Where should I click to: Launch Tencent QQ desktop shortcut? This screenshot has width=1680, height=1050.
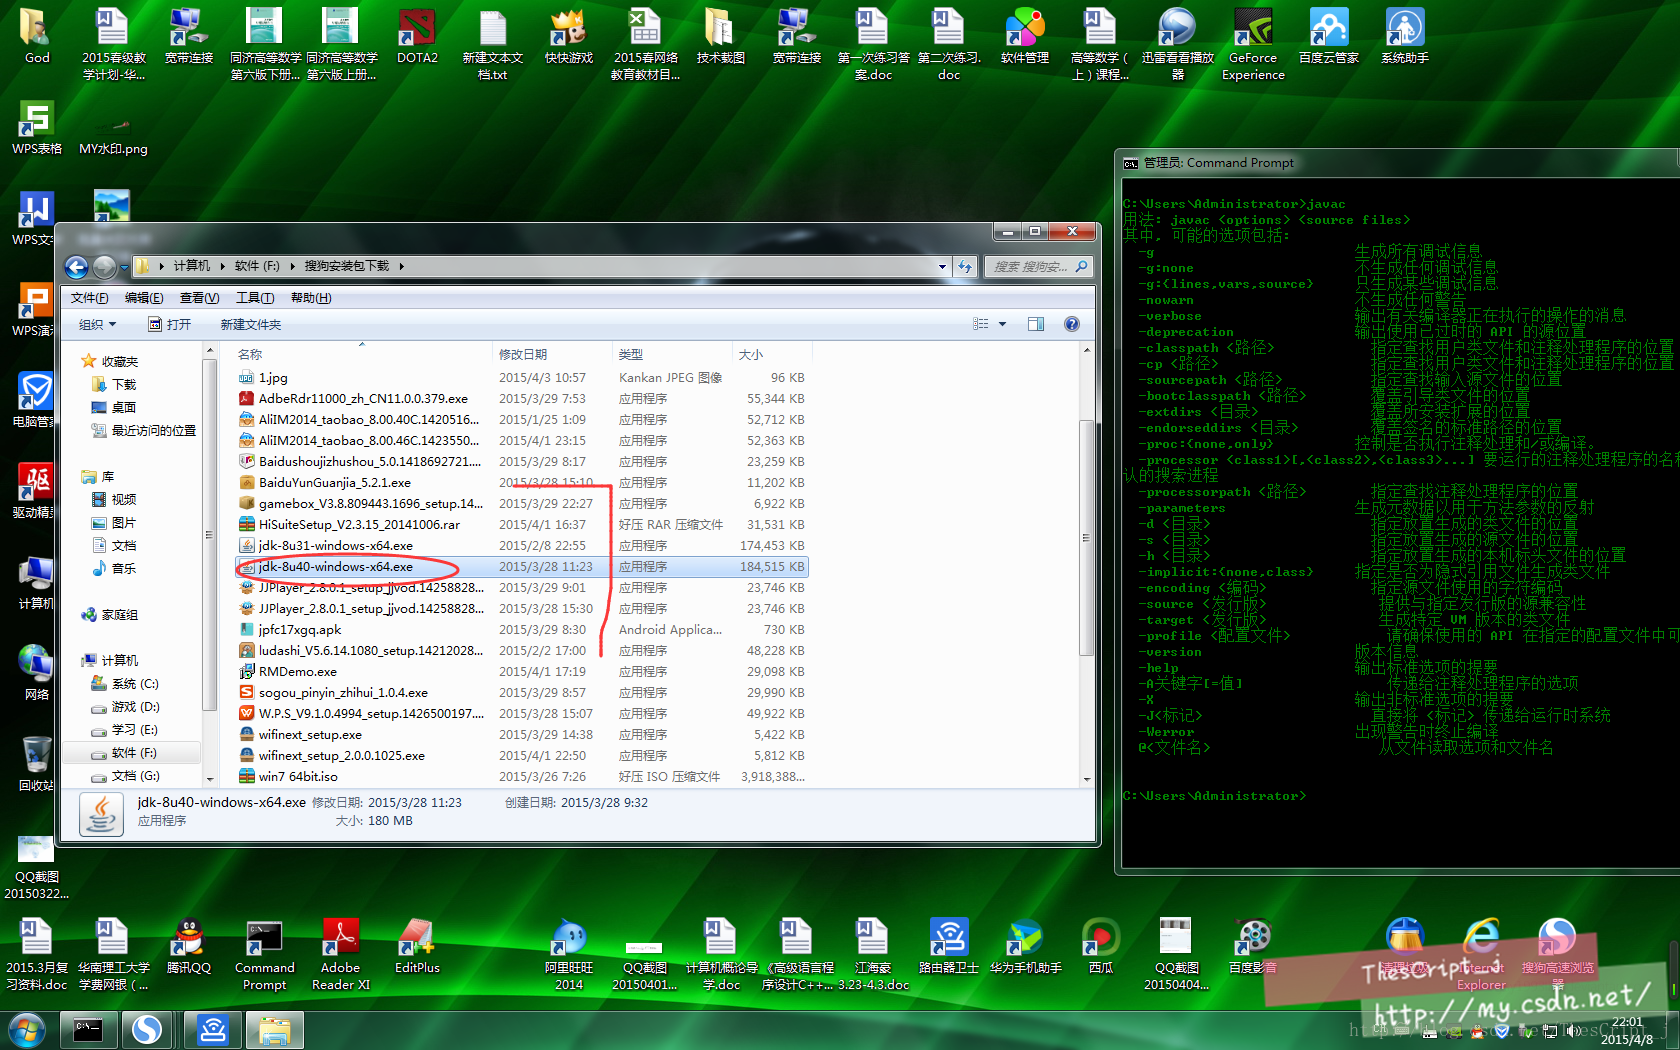click(188, 946)
